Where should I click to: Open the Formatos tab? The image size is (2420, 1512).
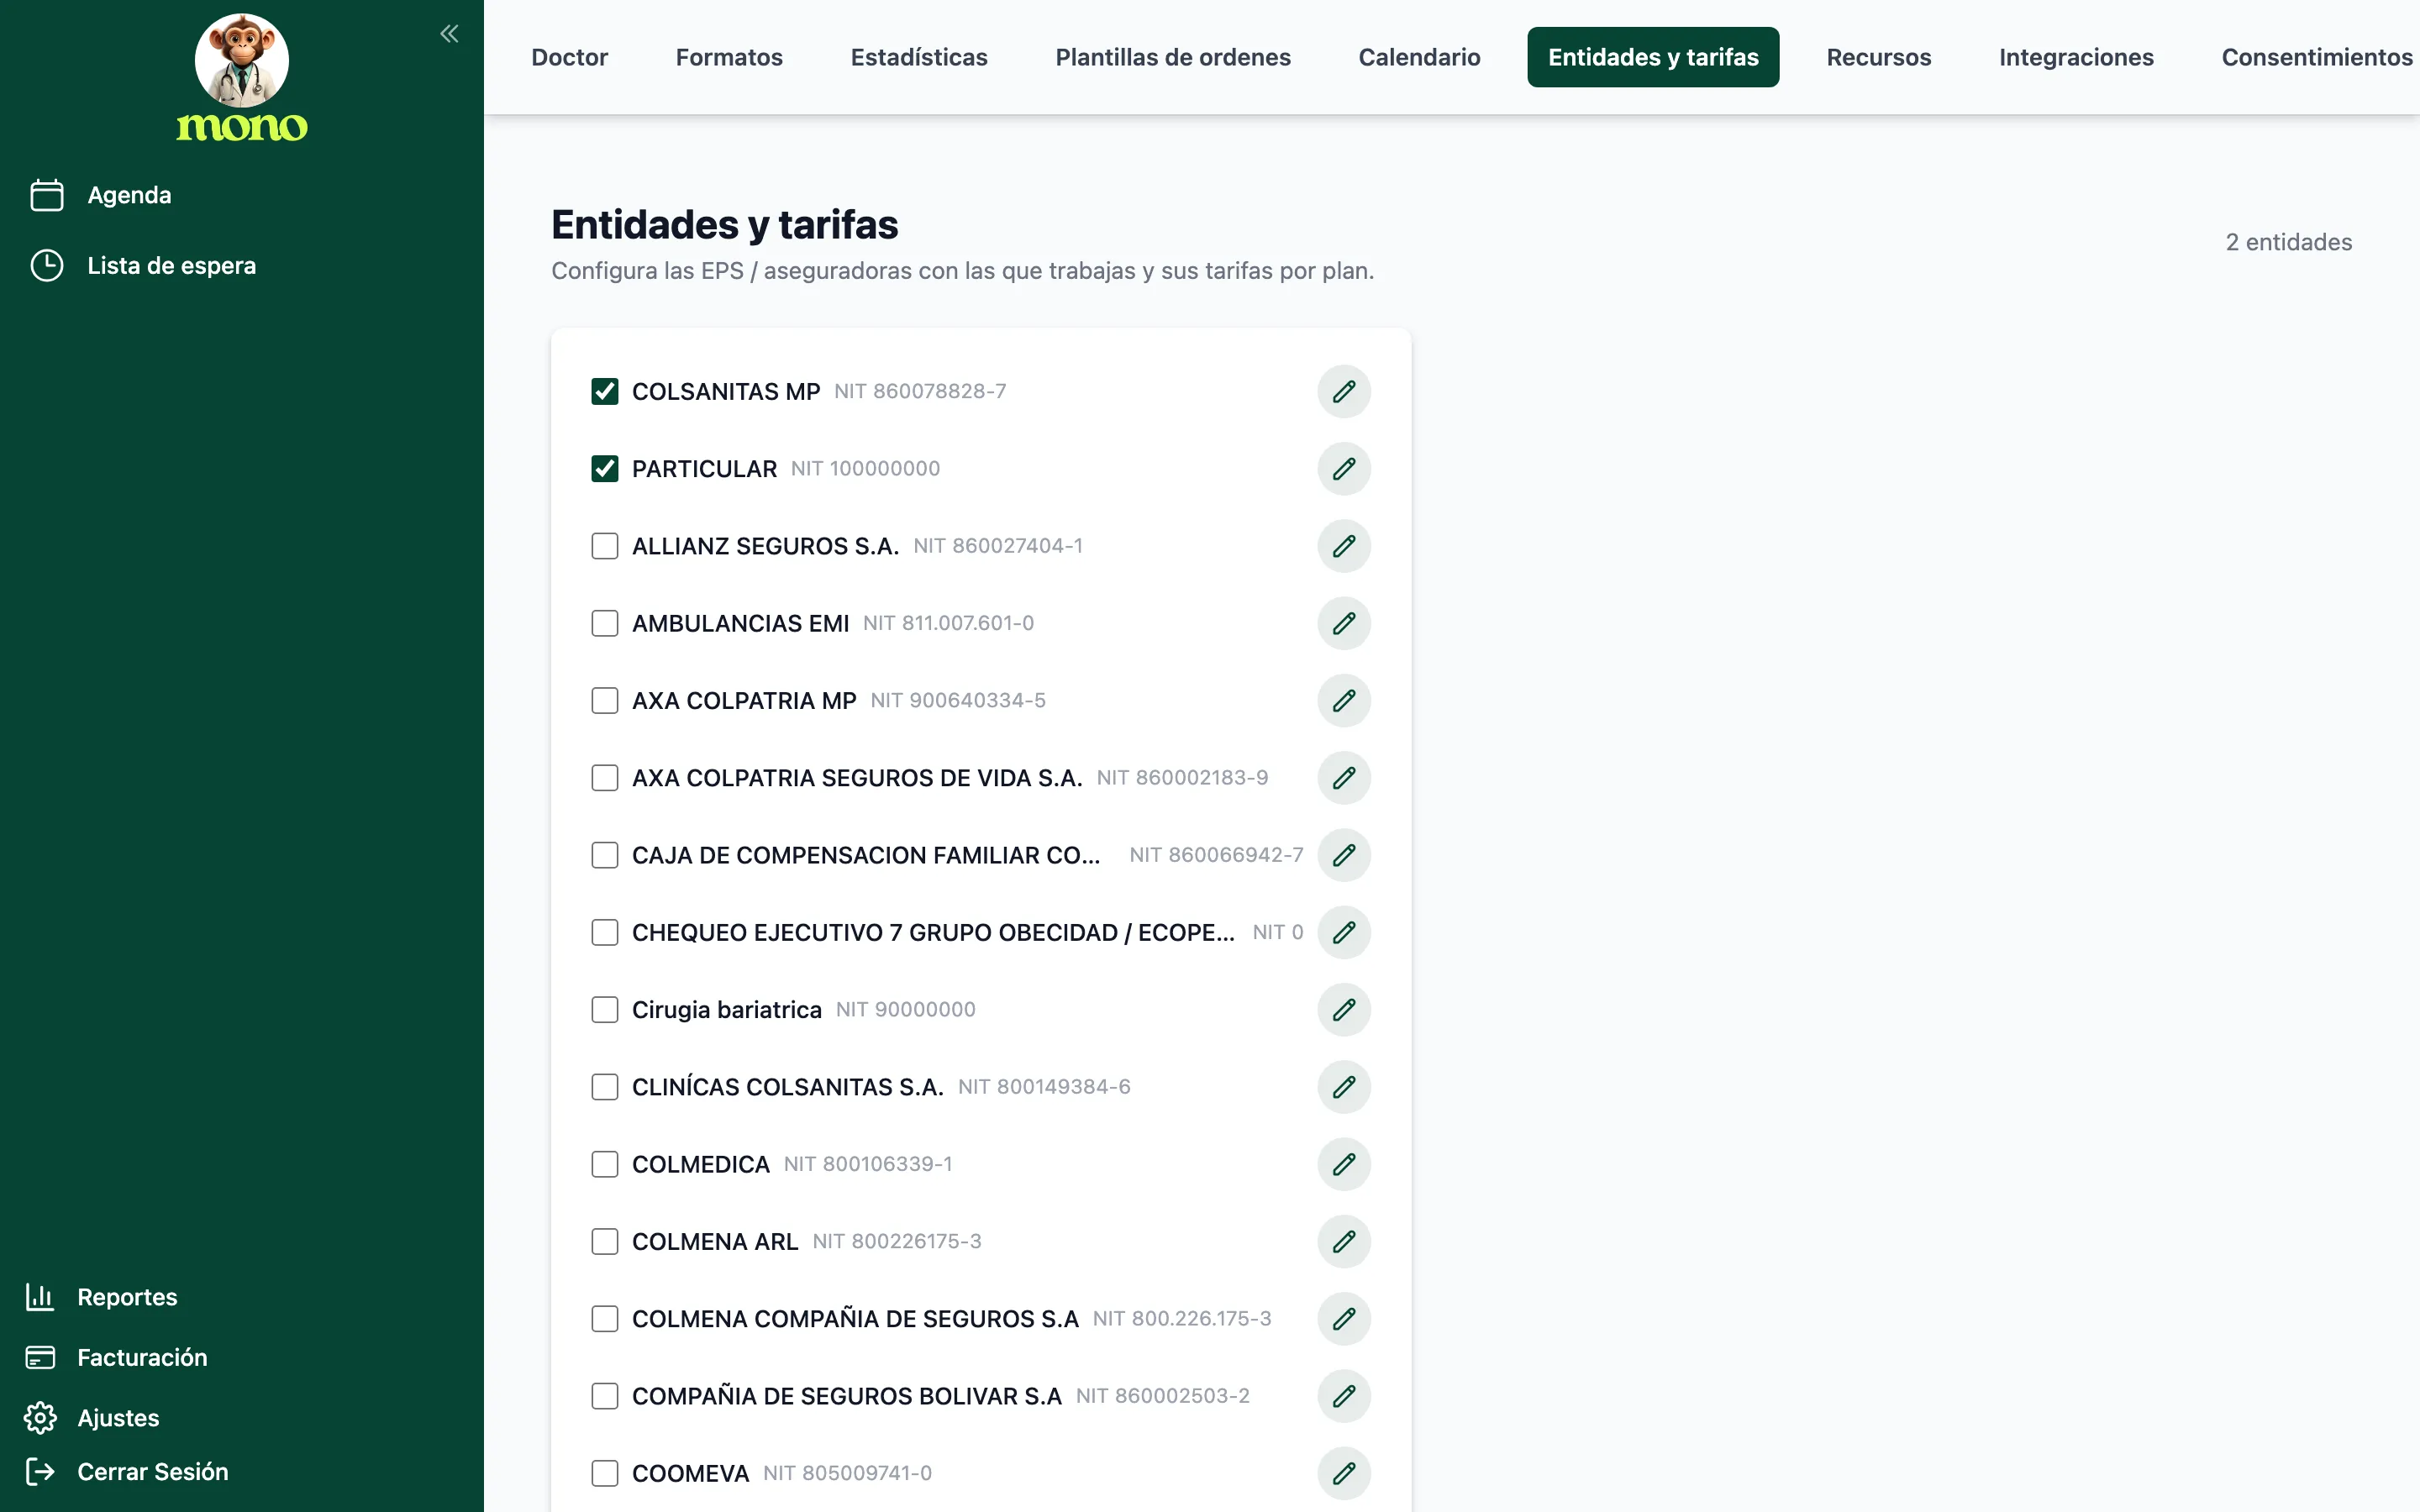(729, 57)
